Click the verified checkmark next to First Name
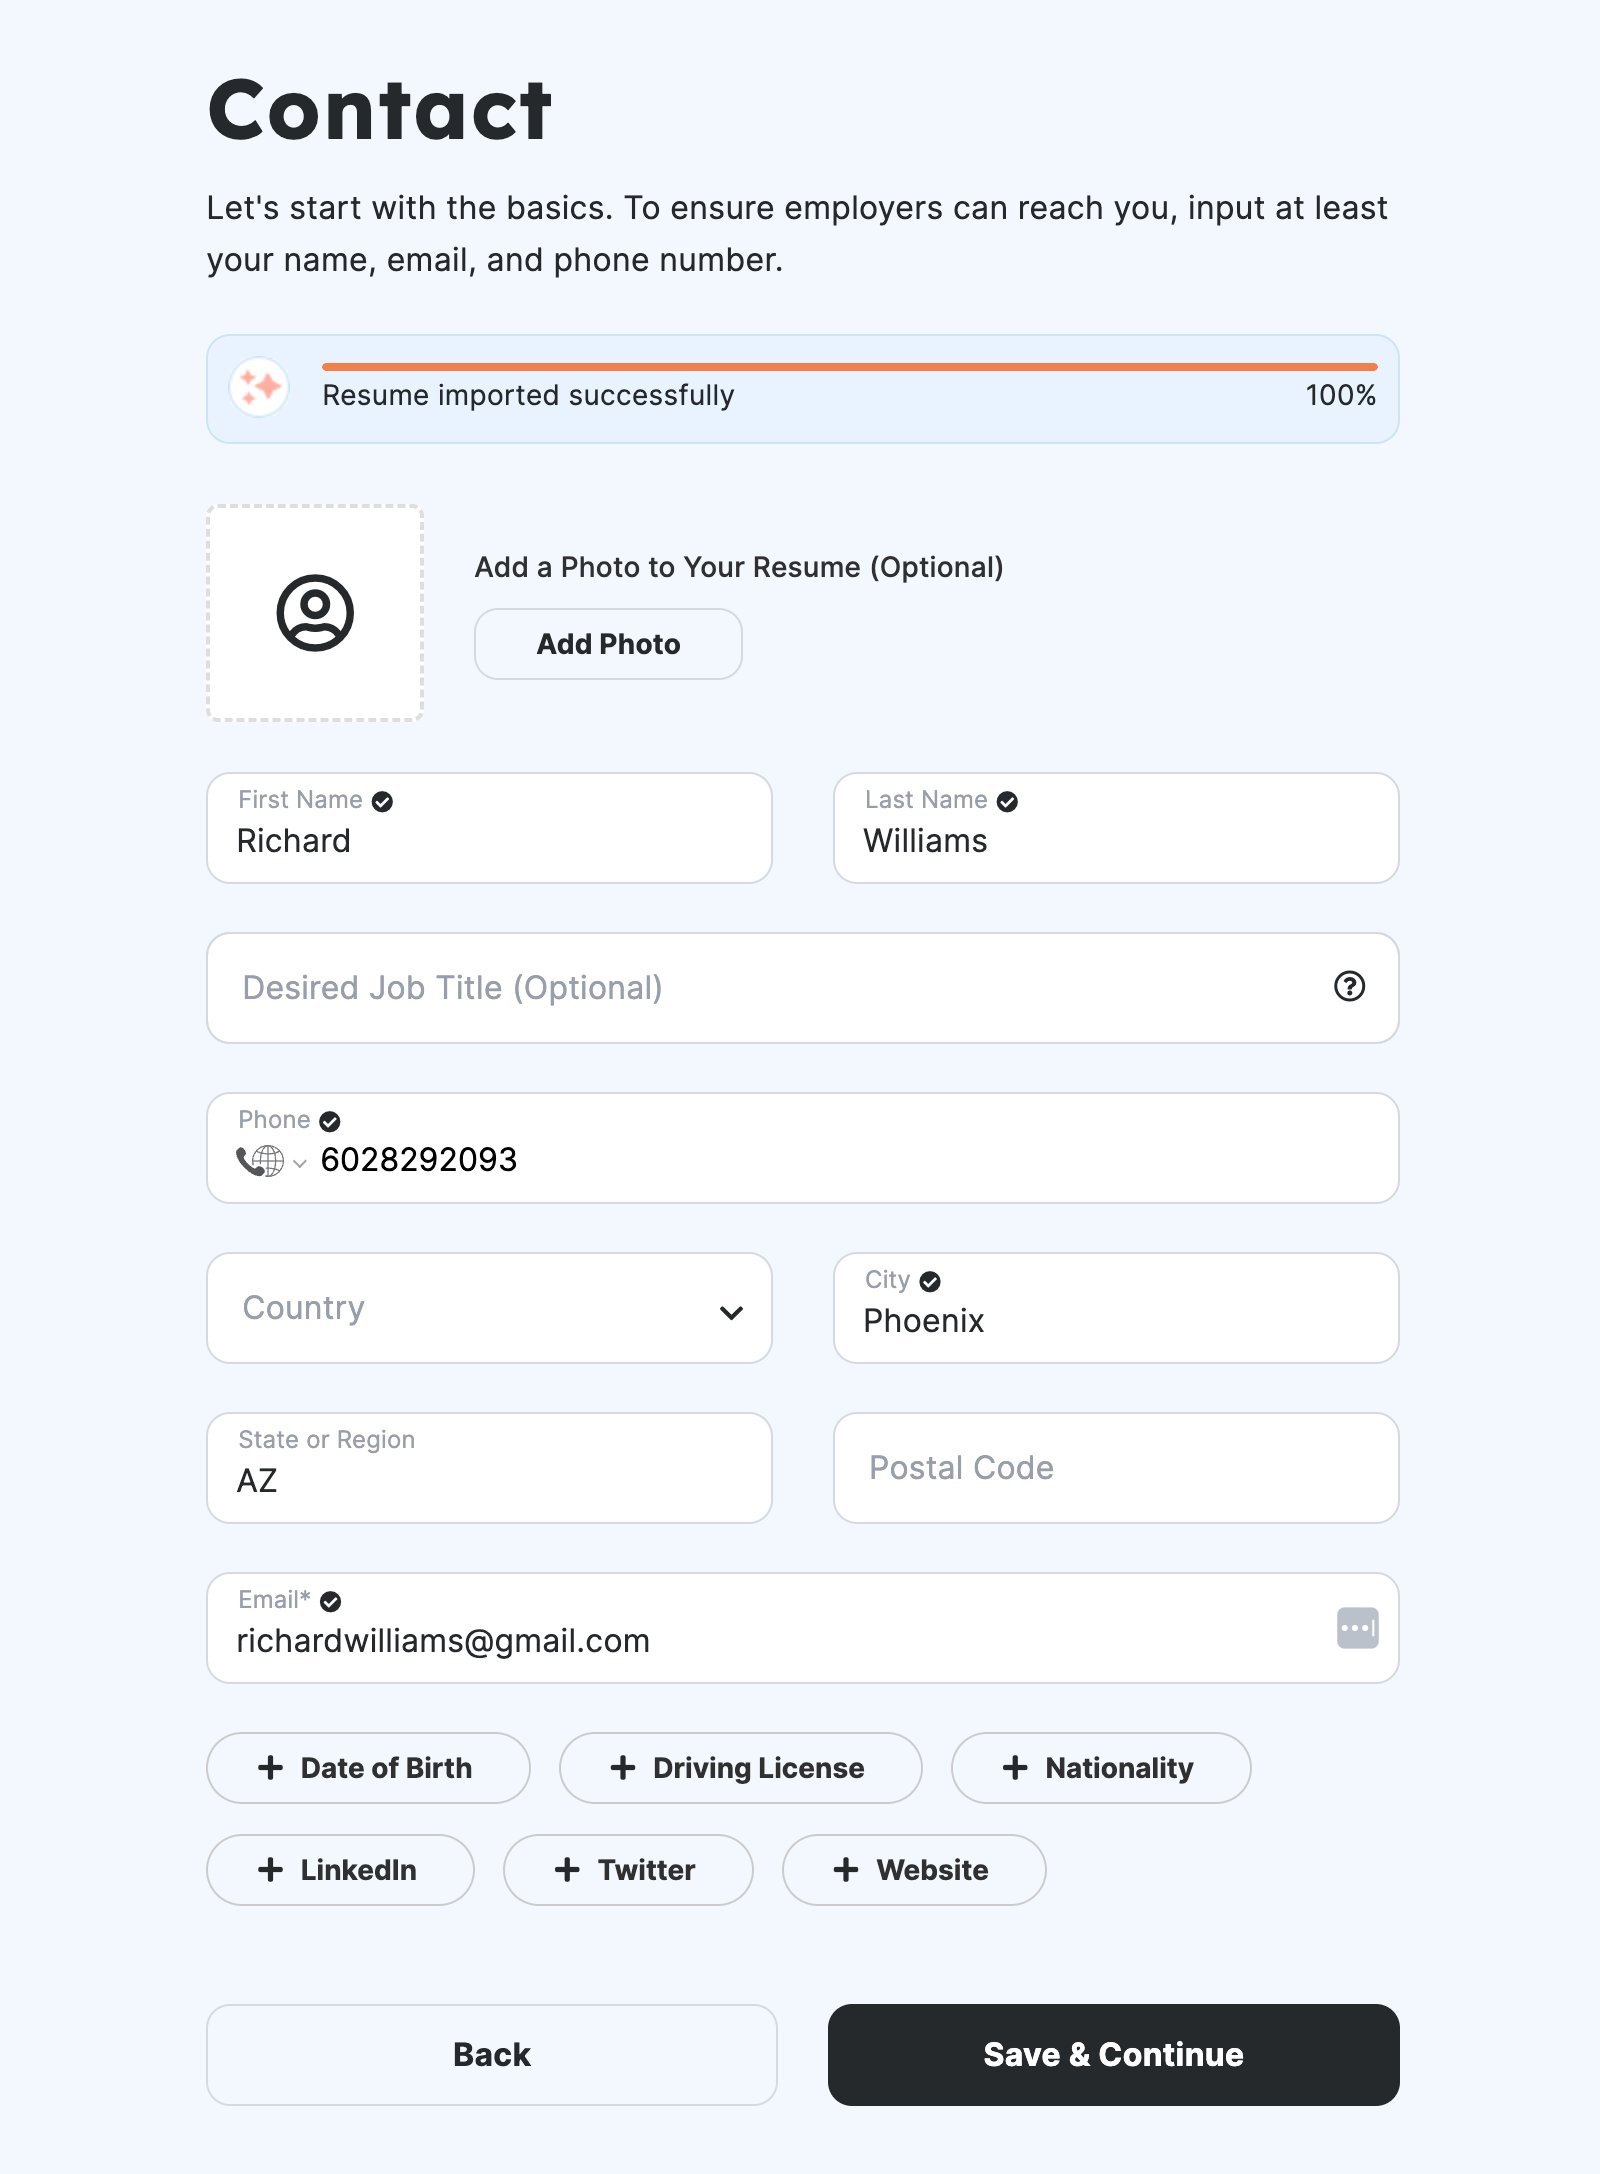This screenshot has width=1600, height=2174. click(x=383, y=800)
